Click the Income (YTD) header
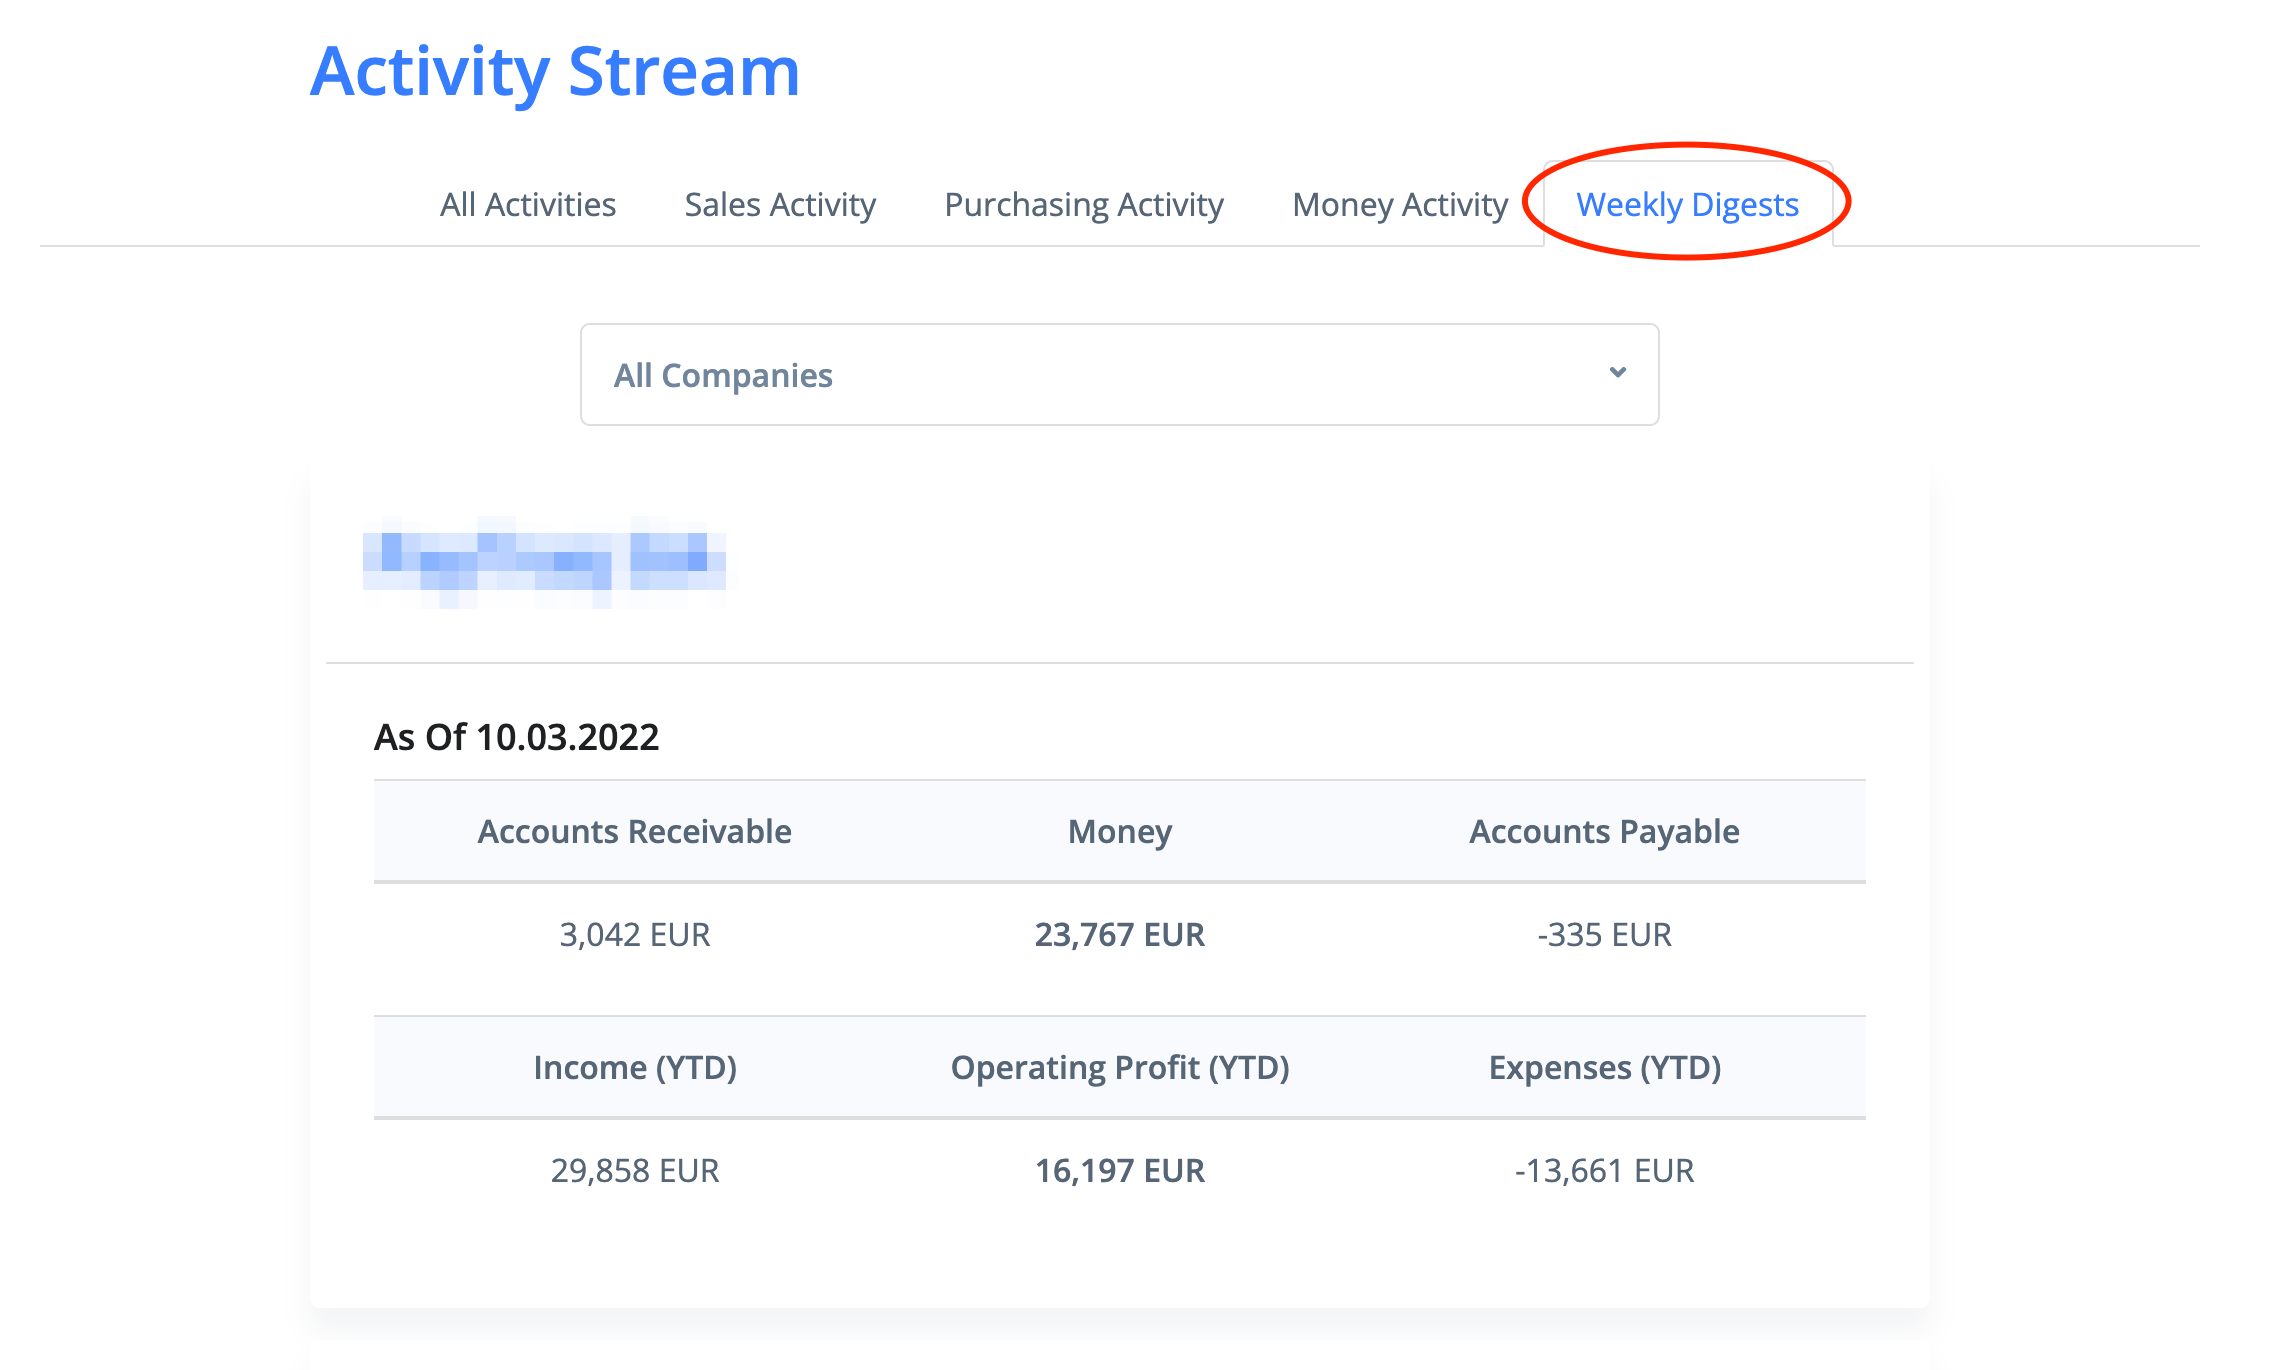Image resolution: width=2274 pixels, height=1370 pixels. [x=634, y=1067]
